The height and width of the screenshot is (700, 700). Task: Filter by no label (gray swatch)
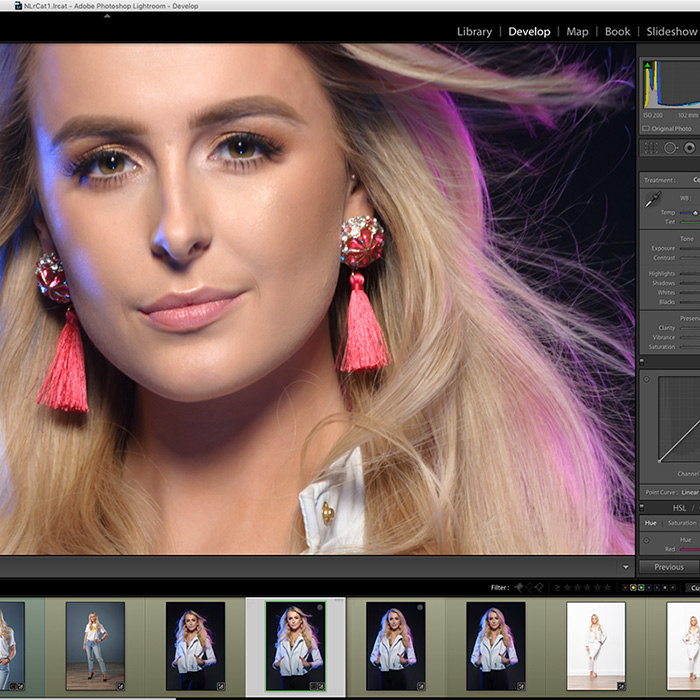(673, 588)
